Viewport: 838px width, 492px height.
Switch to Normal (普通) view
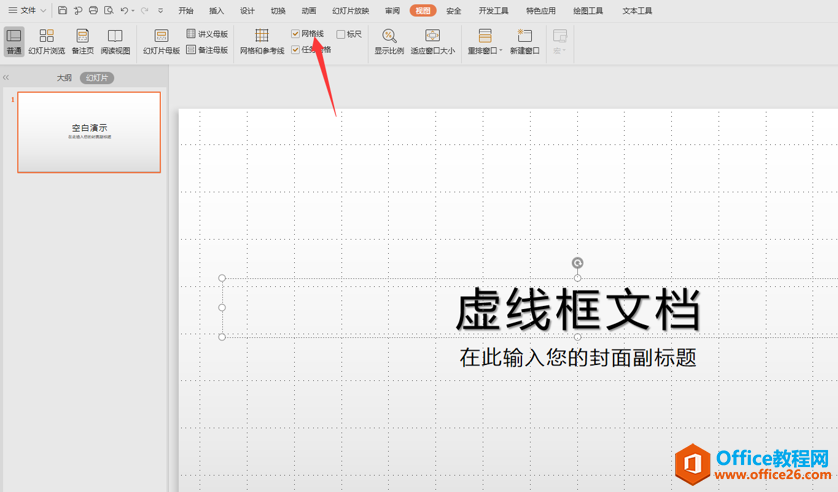(x=14, y=41)
